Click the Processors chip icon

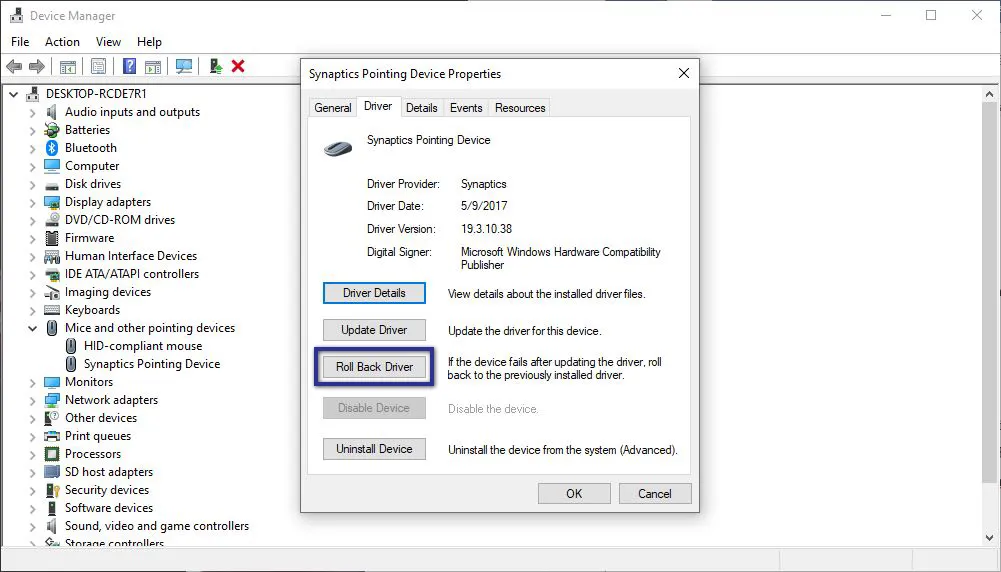click(x=52, y=454)
